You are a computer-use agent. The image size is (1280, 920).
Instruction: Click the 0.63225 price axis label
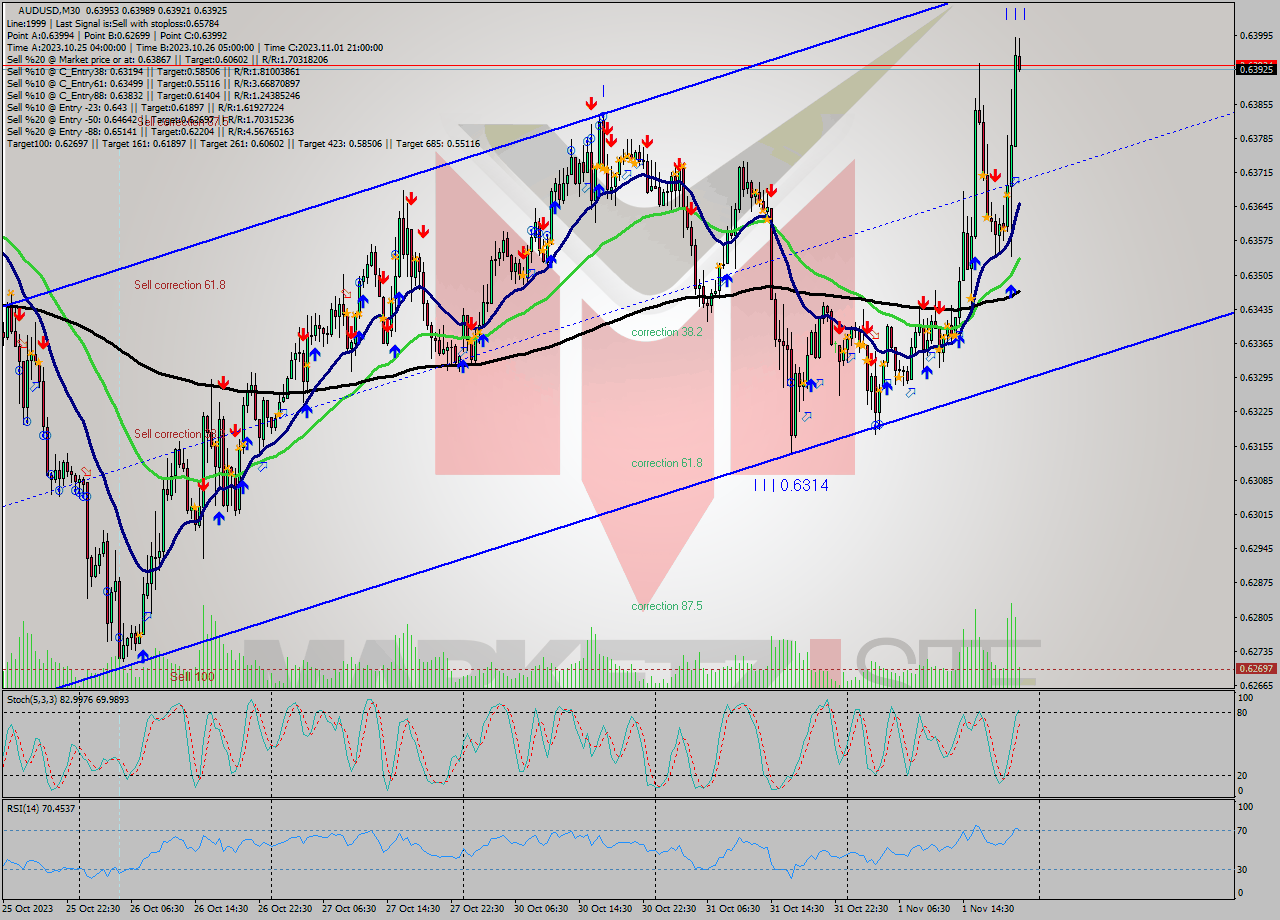(x=1256, y=411)
